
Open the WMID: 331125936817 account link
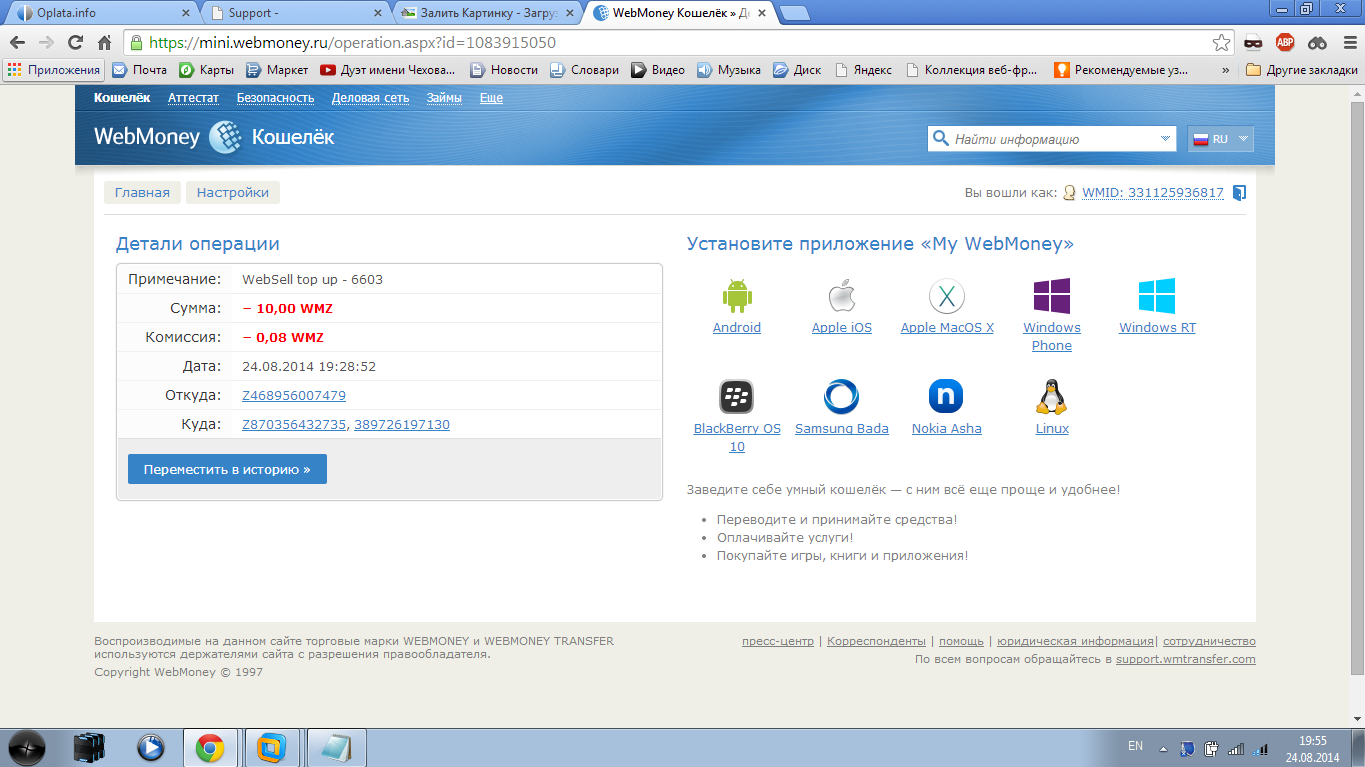[x=1153, y=193]
